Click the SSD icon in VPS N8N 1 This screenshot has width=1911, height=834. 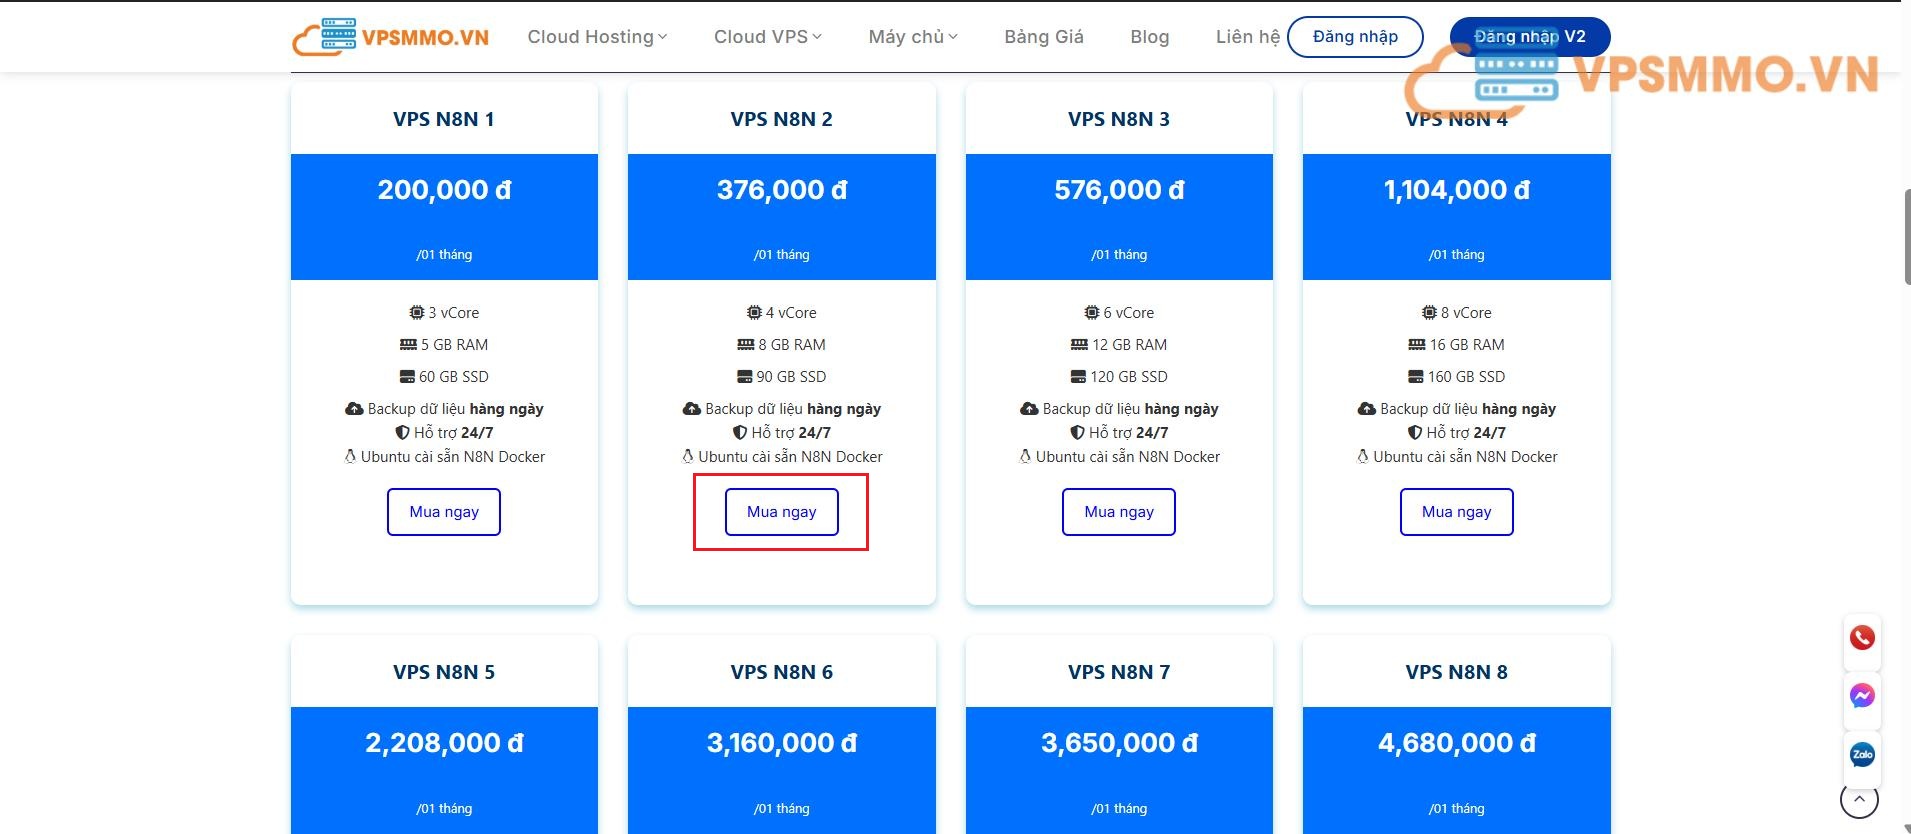[407, 377]
